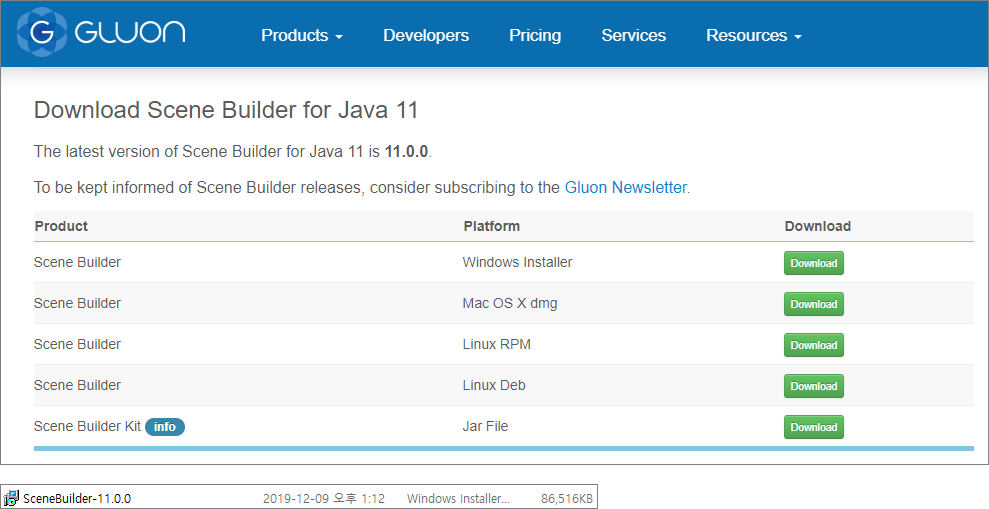Navigate to Services

[x=633, y=35]
